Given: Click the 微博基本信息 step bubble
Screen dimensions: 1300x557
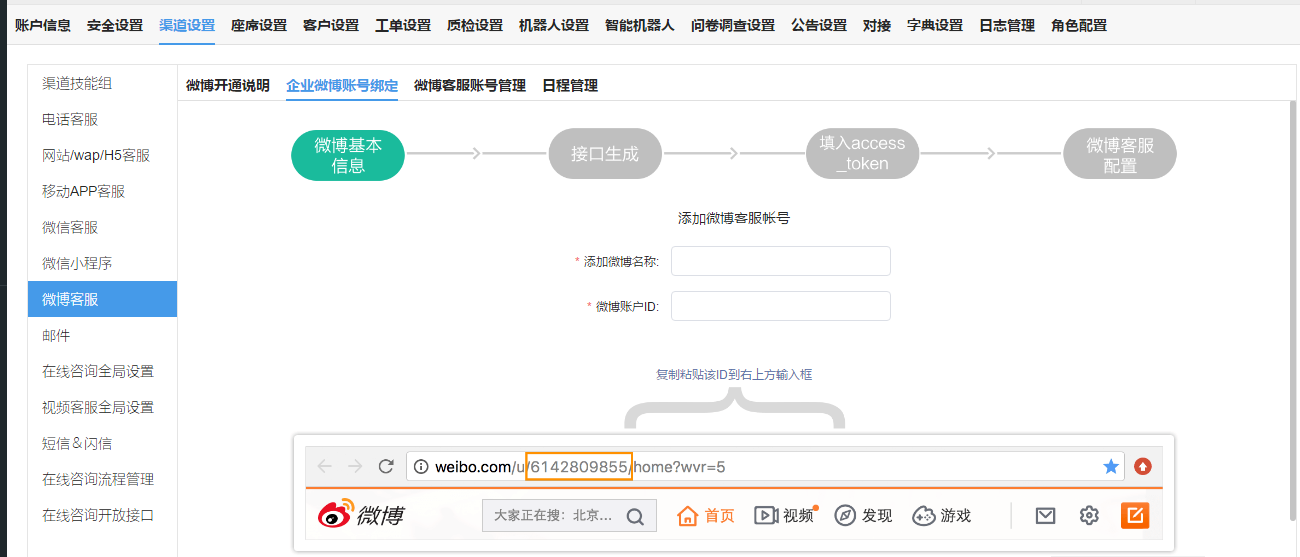Looking at the screenshot, I should (x=348, y=155).
